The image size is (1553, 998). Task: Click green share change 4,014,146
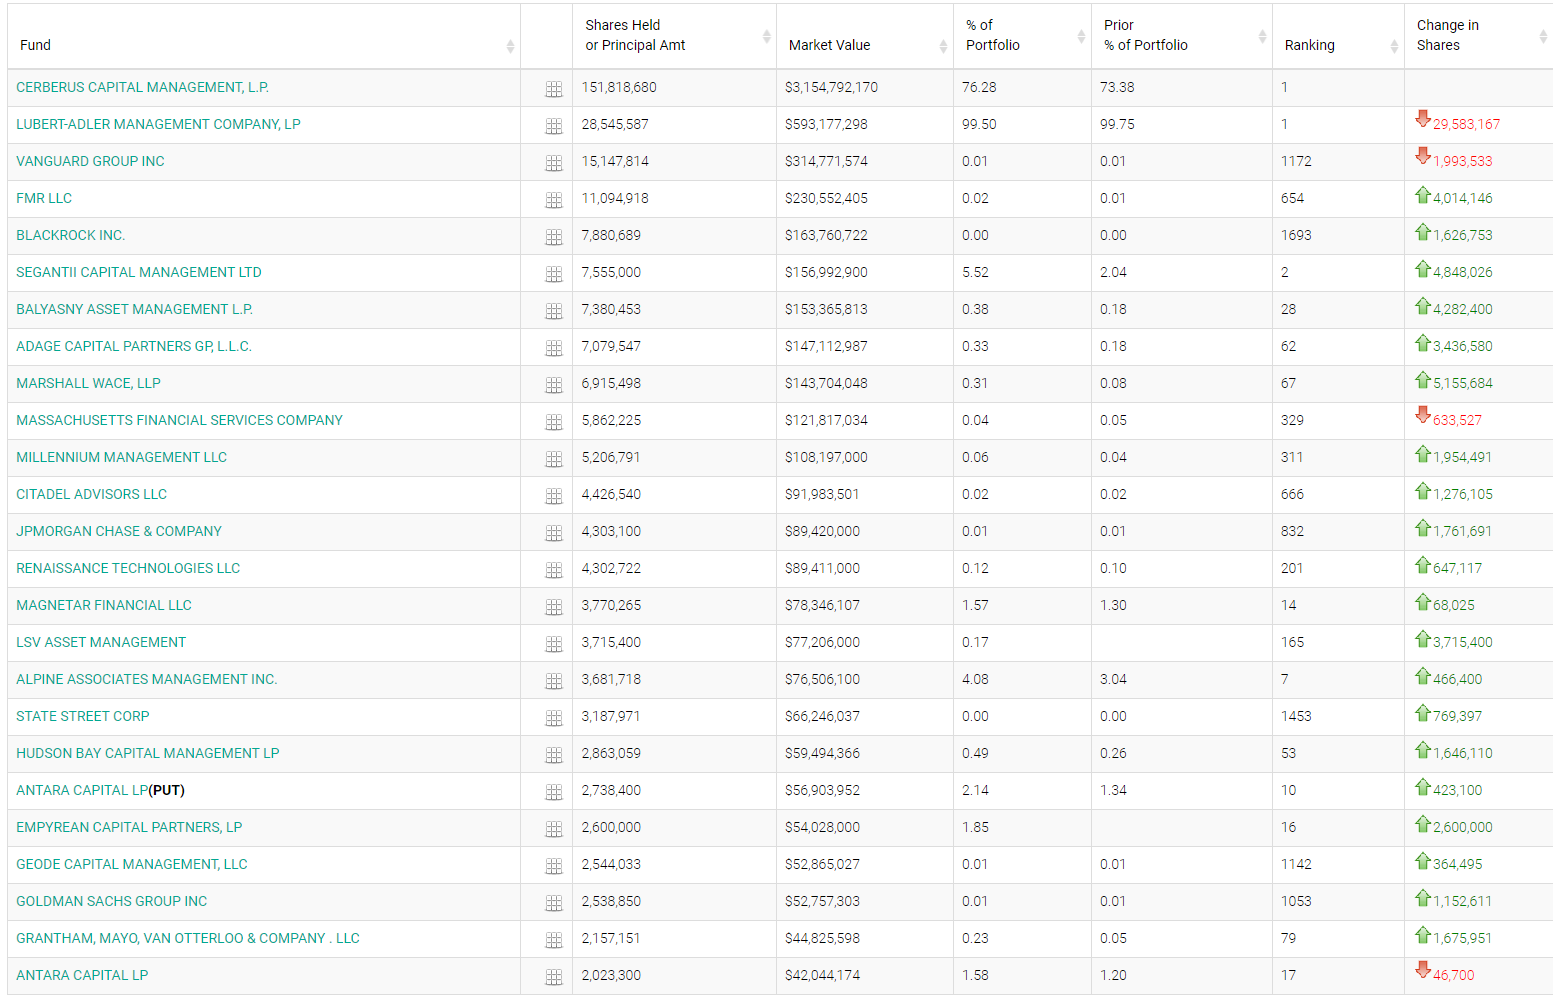click(1462, 198)
